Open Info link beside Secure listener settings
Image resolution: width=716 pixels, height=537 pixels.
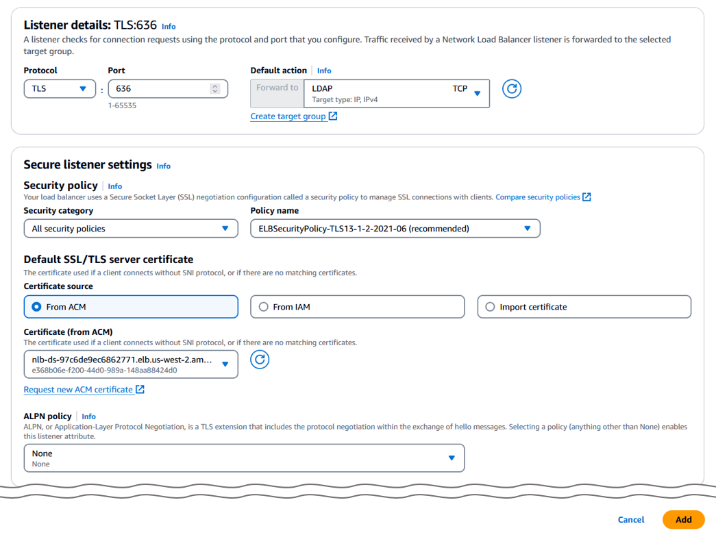tap(163, 166)
